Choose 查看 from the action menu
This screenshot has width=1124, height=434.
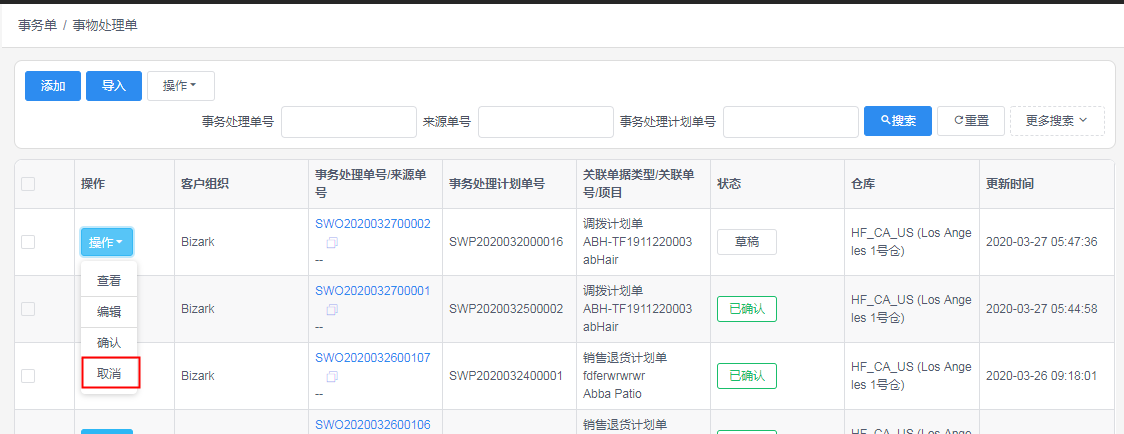click(x=109, y=280)
